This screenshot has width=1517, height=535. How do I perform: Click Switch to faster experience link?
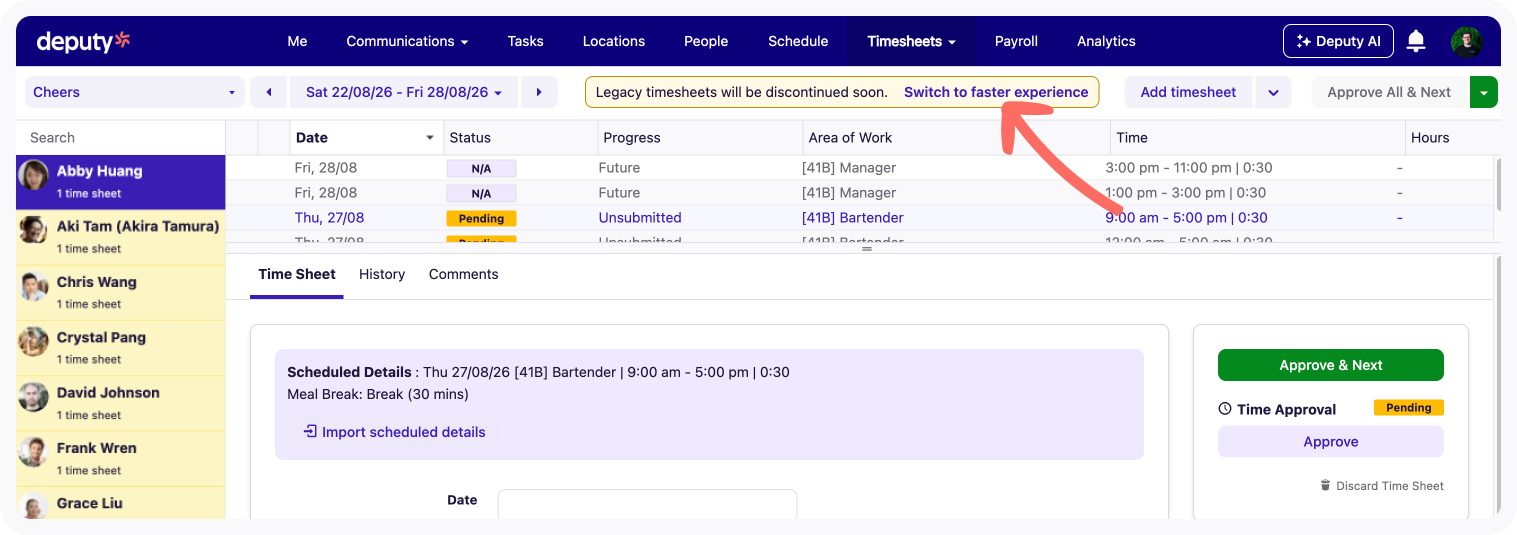[x=996, y=92]
